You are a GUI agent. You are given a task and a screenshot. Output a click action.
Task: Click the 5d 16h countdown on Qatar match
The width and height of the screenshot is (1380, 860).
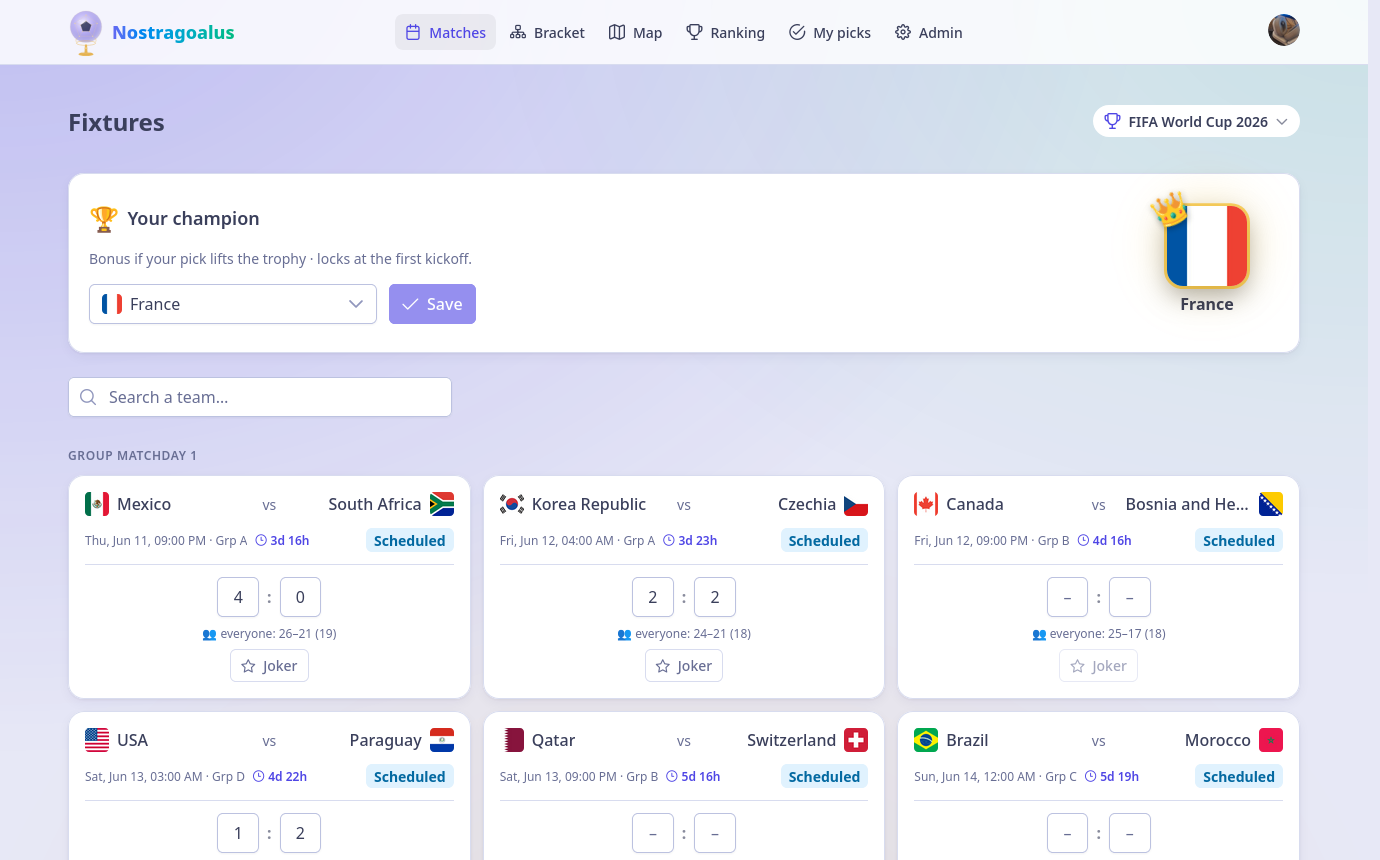[694, 777]
